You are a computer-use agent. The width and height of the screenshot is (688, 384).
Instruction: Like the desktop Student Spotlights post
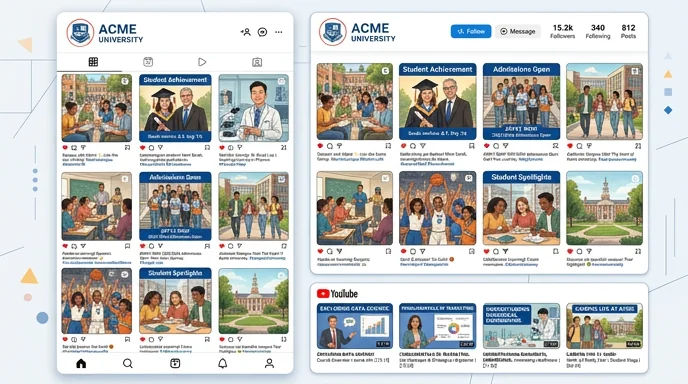click(487, 251)
